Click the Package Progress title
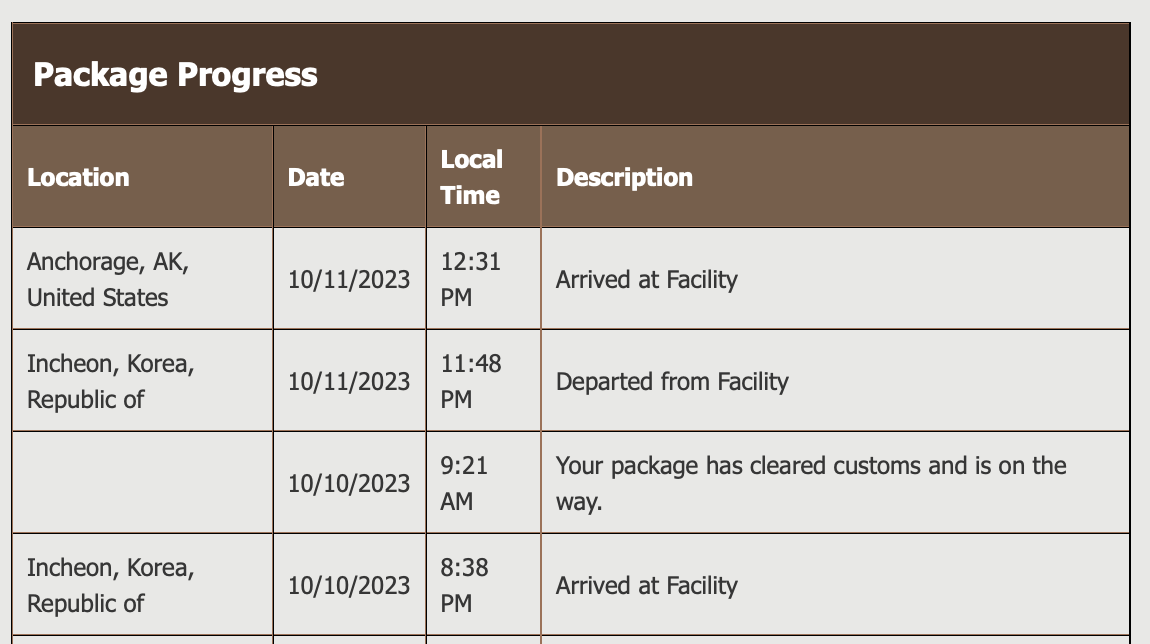Image resolution: width=1150 pixels, height=644 pixels. tap(175, 75)
